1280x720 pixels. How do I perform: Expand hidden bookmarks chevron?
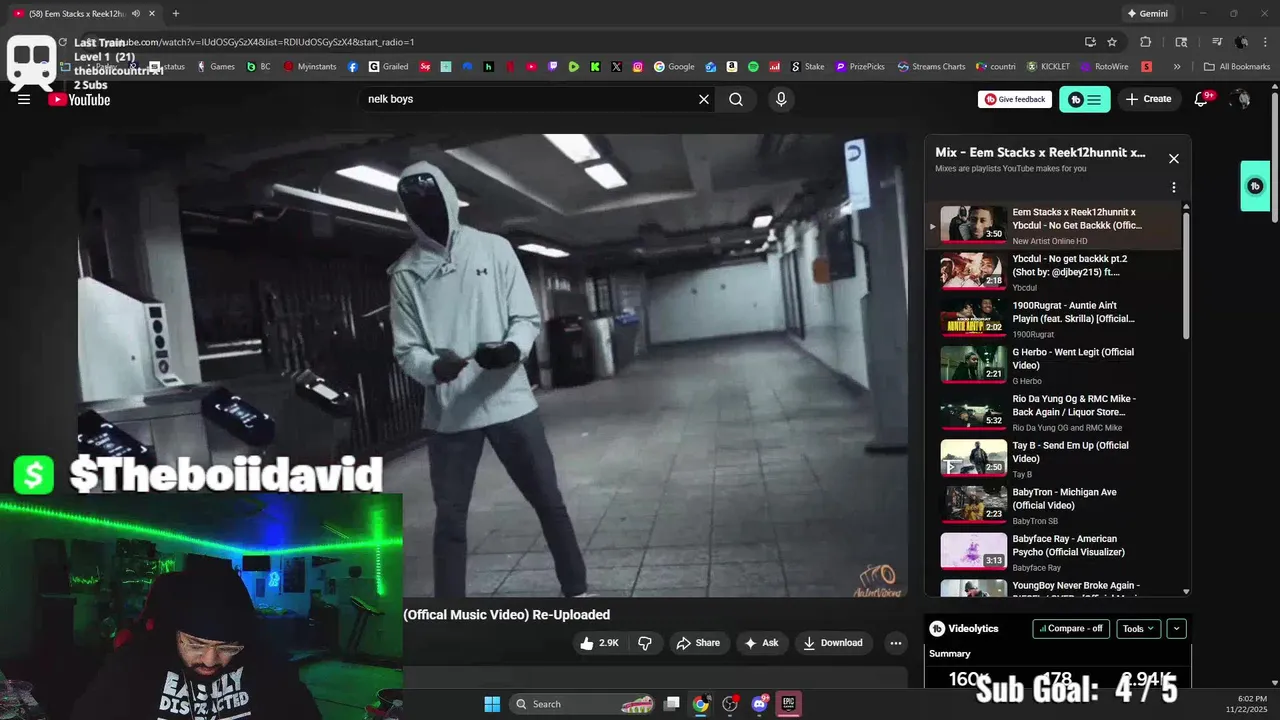tap(1177, 67)
